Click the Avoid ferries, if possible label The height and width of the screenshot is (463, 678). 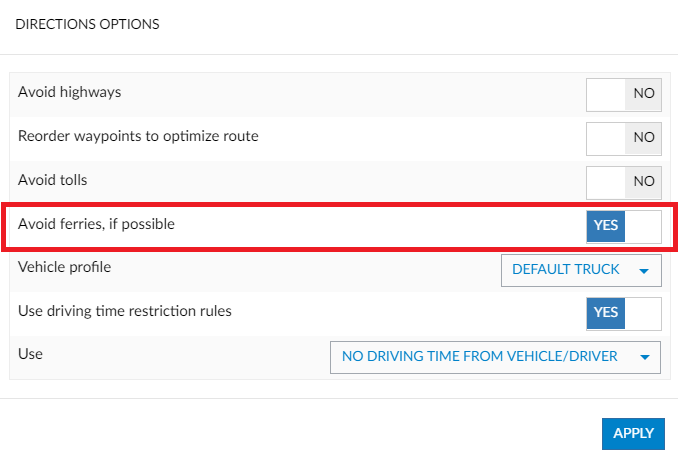point(96,224)
